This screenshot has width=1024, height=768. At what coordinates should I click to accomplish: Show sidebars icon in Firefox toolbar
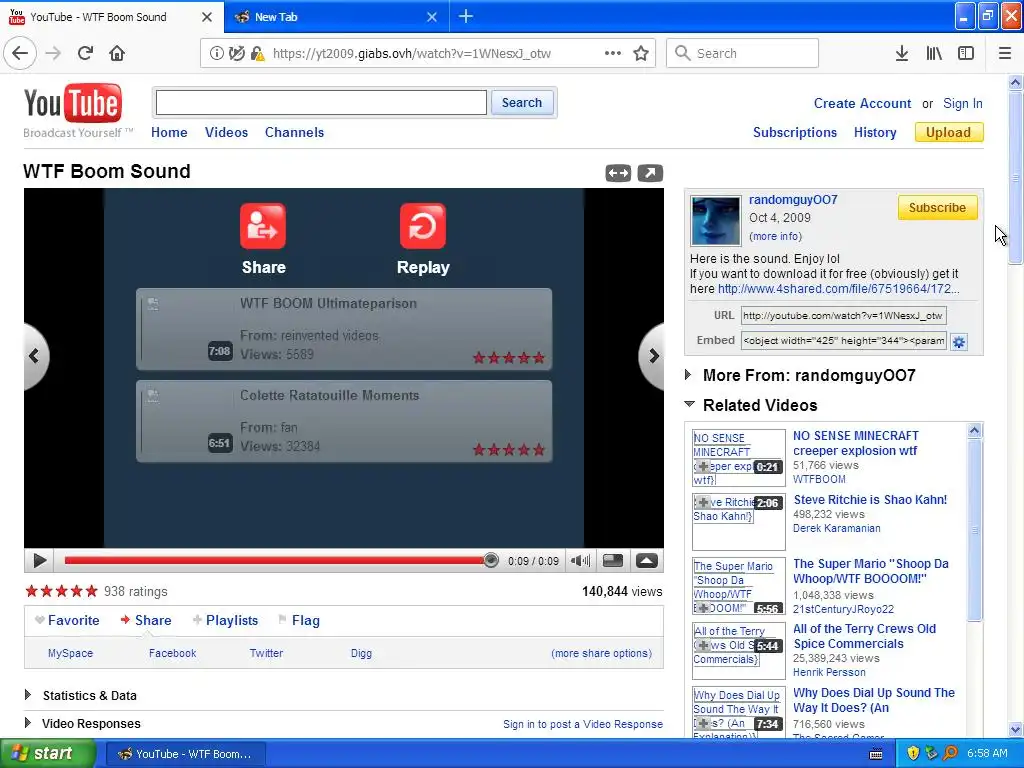pyautogui.click(x=966, y=53)
